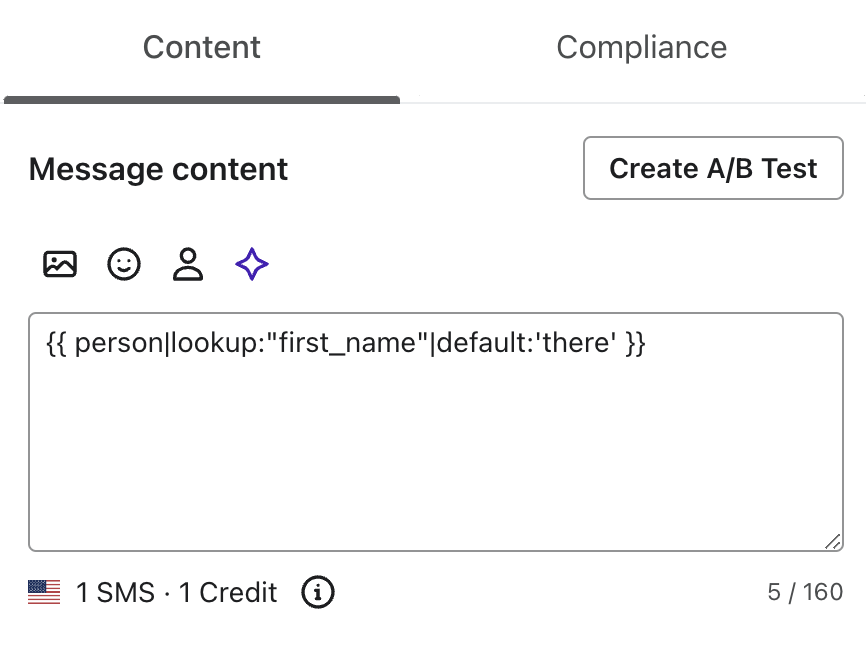Click the SMS credit info icon

pyautogui.click(x=317, y=592)
